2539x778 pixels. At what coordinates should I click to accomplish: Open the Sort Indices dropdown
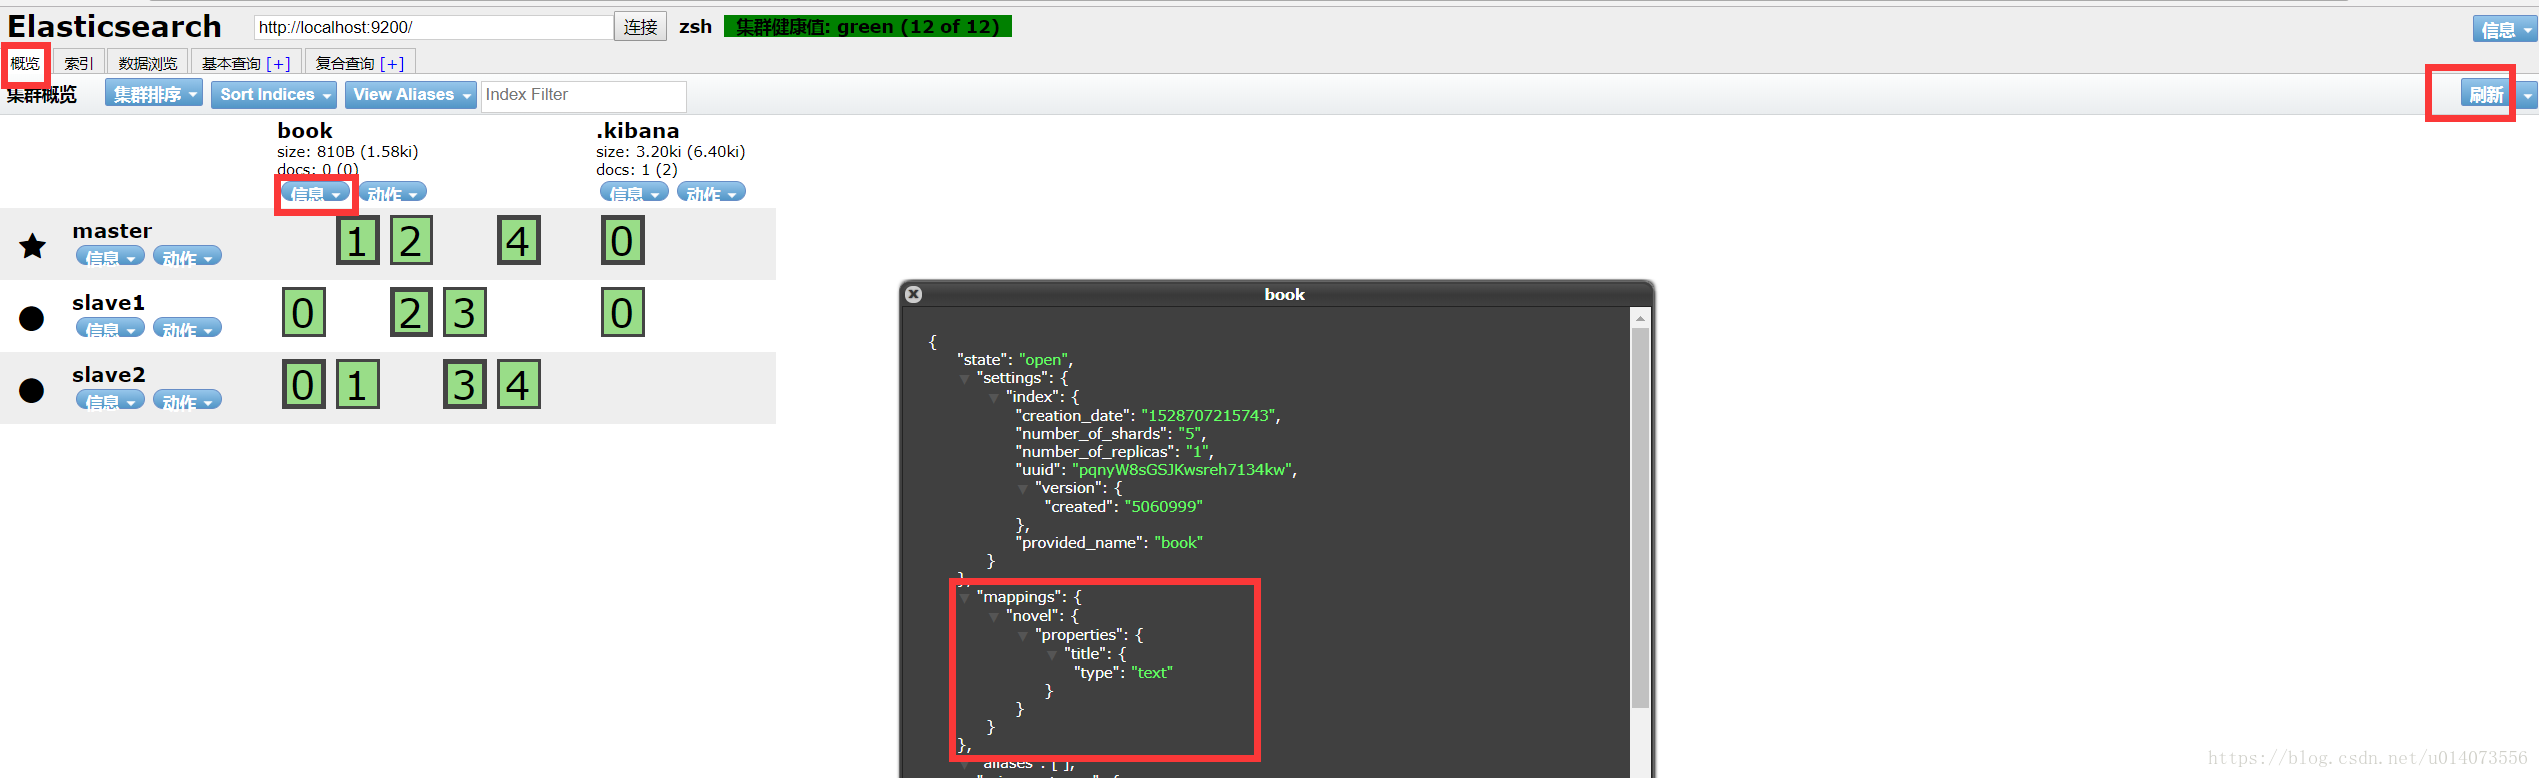pyautogui.click(x=275, y=94)
